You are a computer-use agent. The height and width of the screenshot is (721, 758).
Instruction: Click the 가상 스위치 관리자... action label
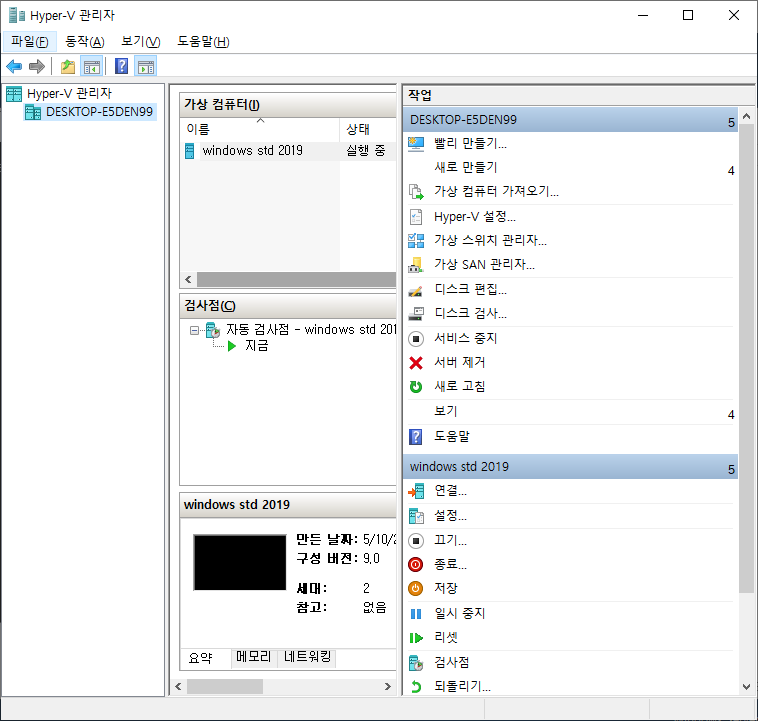click(x=490, y=240)
